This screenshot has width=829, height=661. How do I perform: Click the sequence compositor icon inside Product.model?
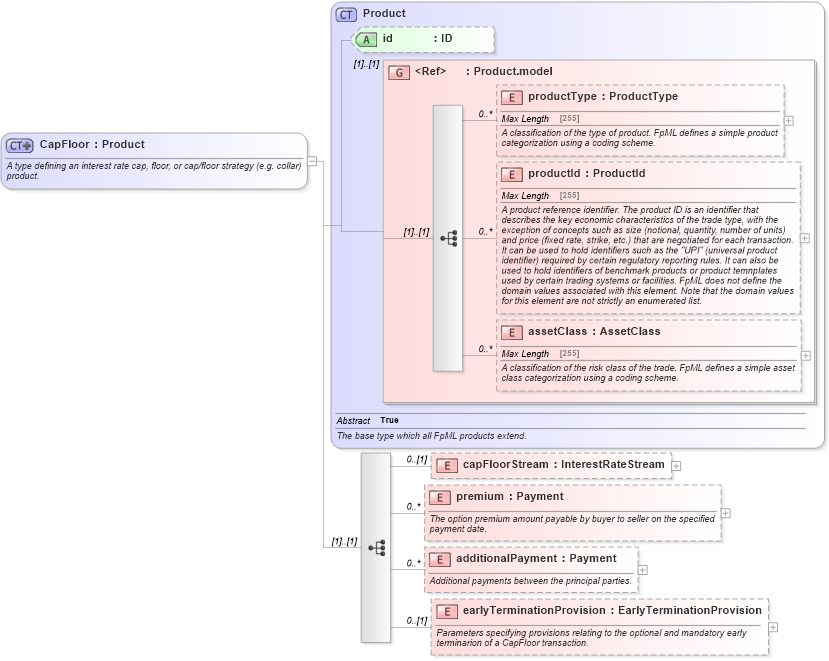coord(449,238)
